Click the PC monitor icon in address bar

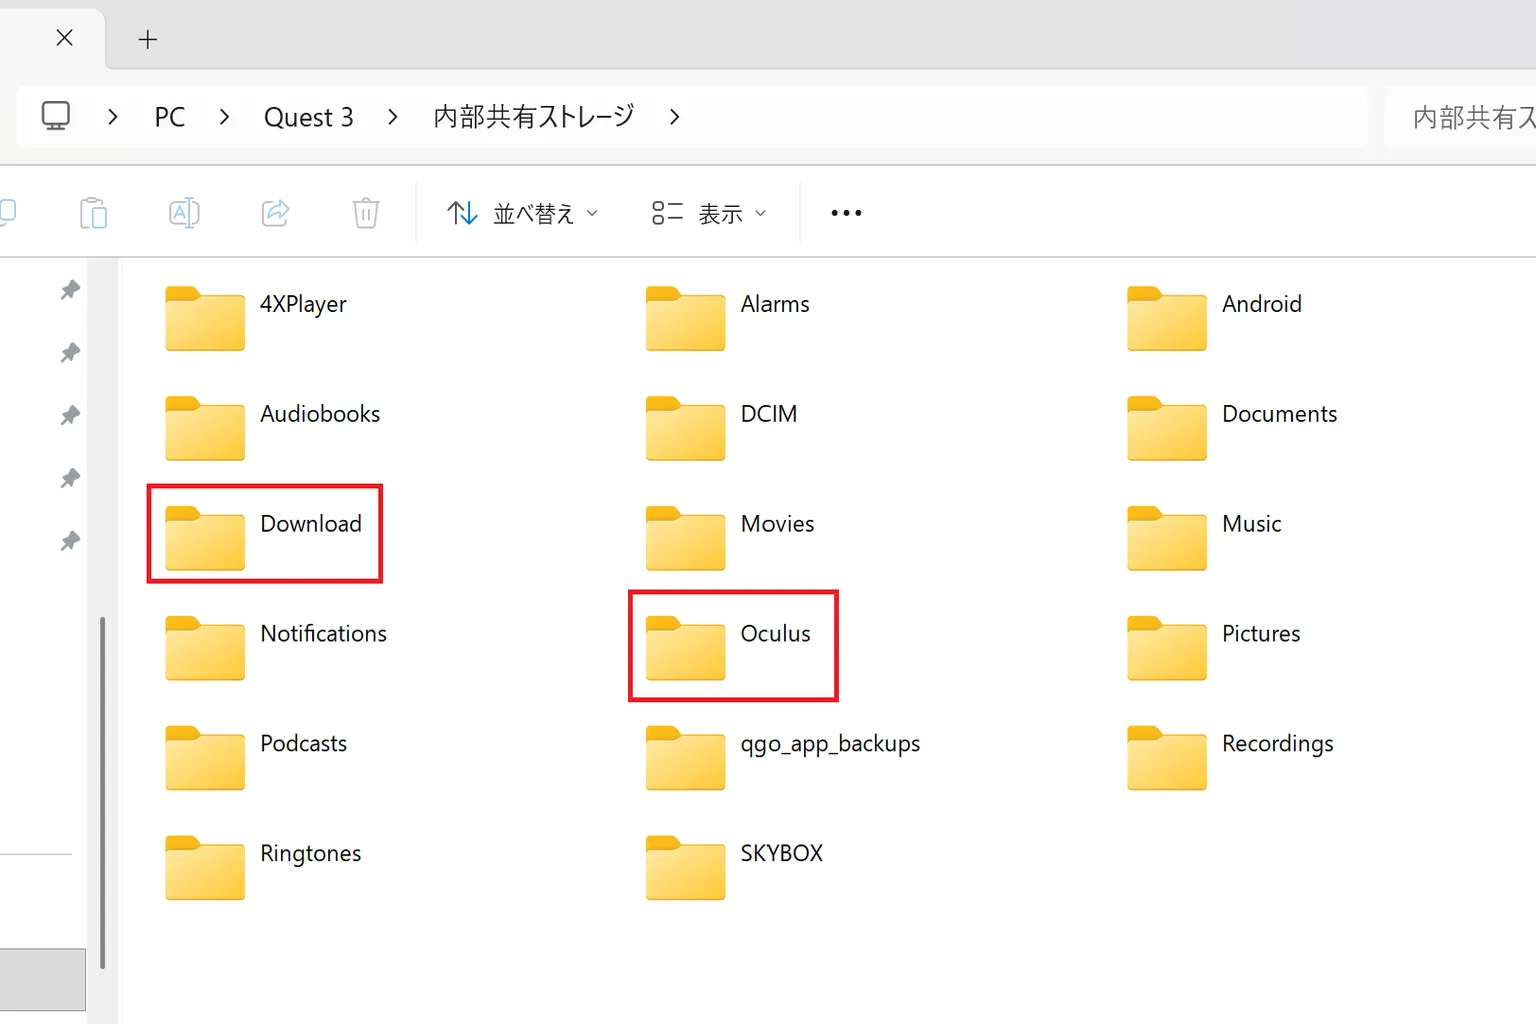click(56, 116)
